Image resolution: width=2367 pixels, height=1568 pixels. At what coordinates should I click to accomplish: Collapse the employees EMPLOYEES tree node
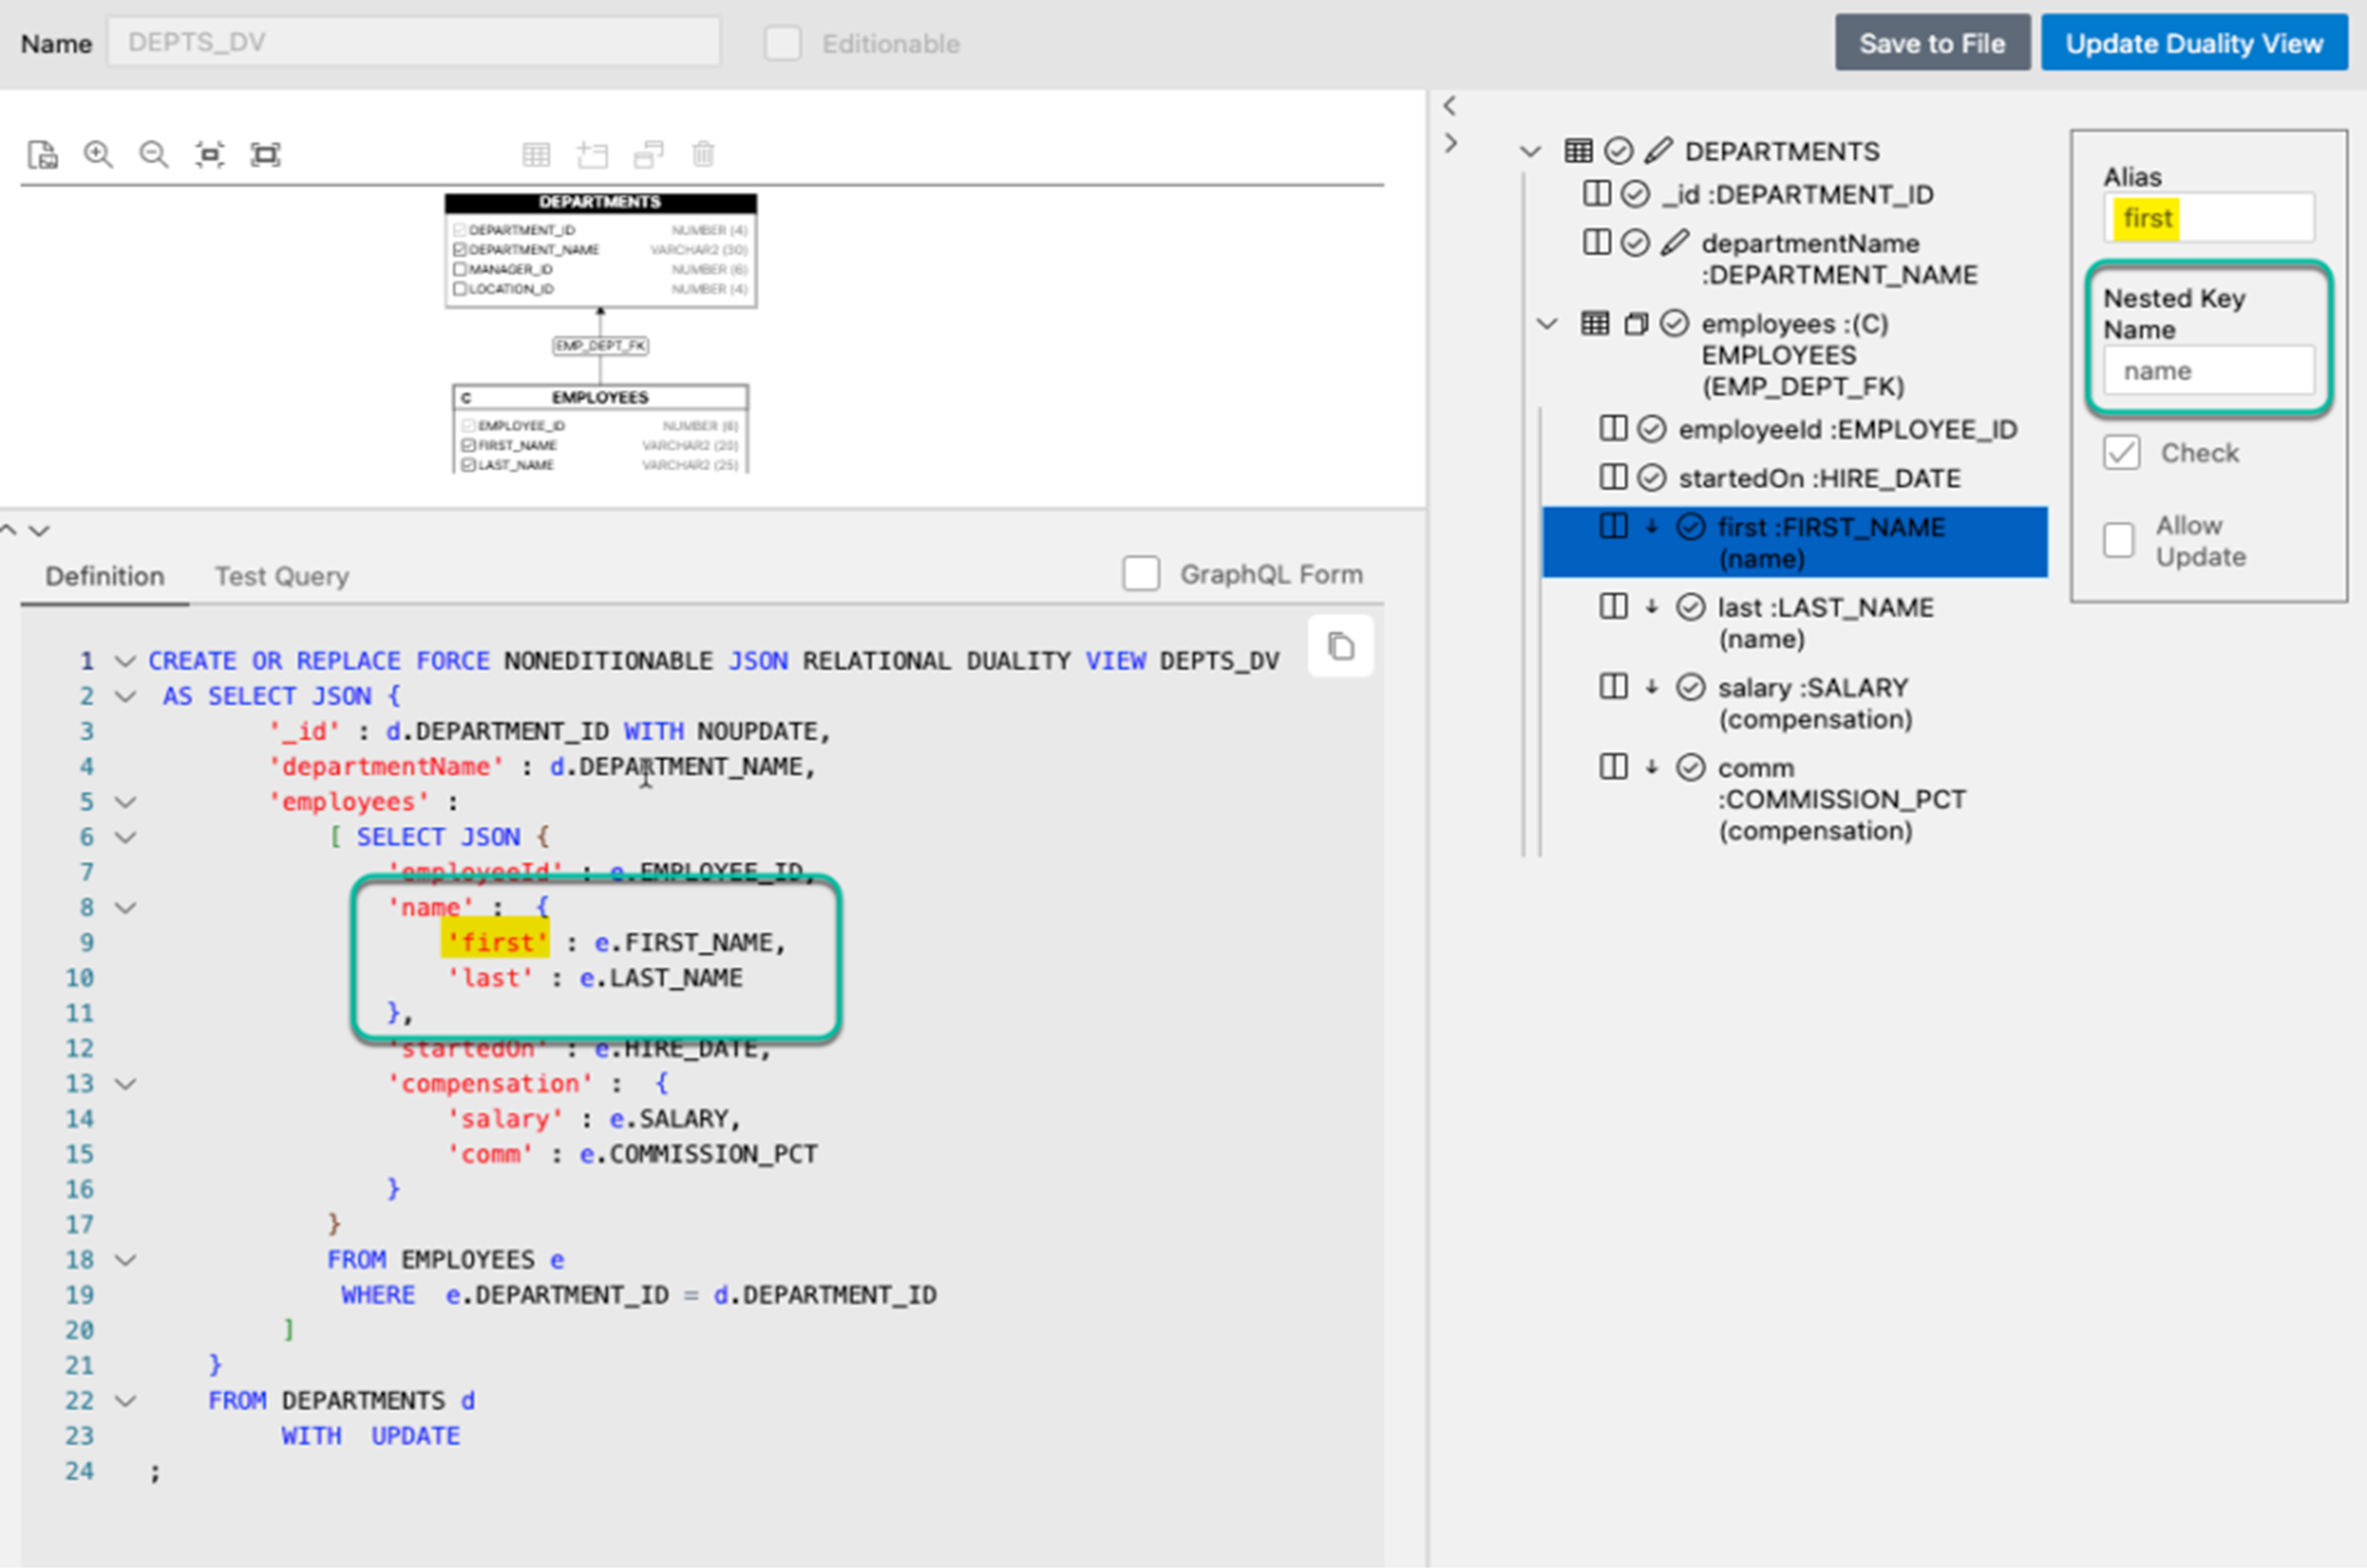point(1547,324)
